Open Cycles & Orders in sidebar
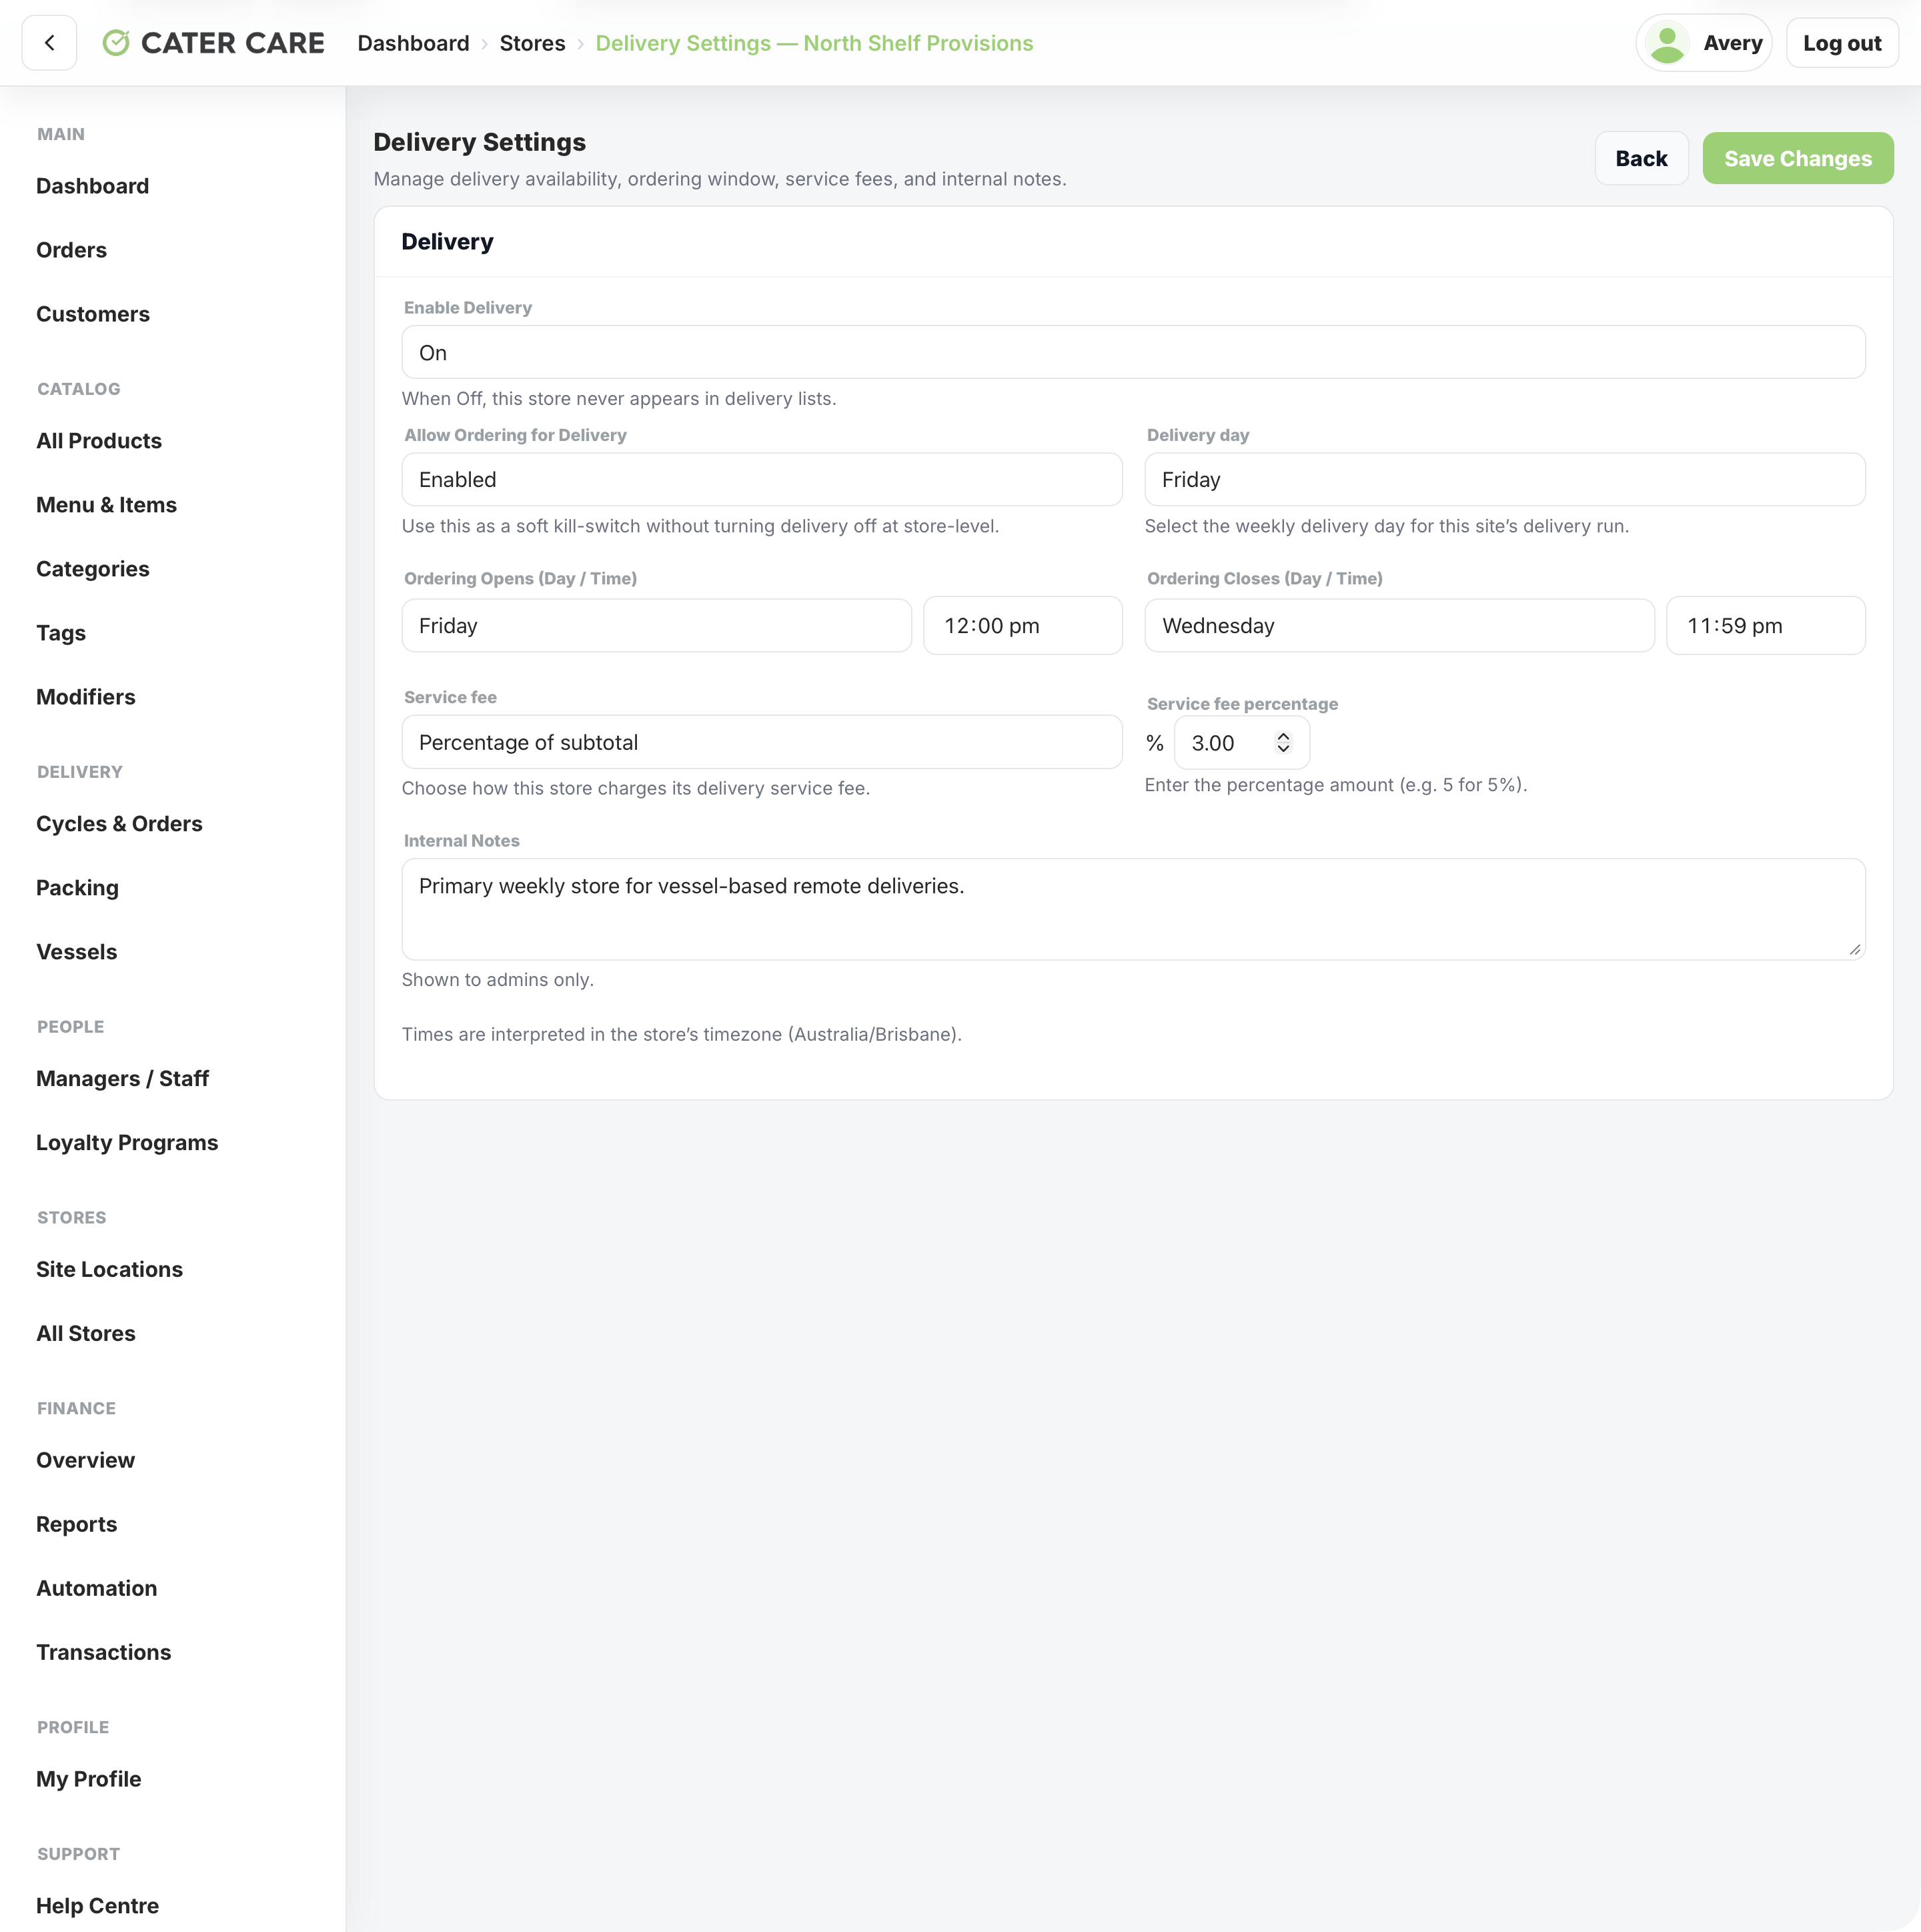The height and width of the screenshot is (1932, 1921). [x=119, y=824]
